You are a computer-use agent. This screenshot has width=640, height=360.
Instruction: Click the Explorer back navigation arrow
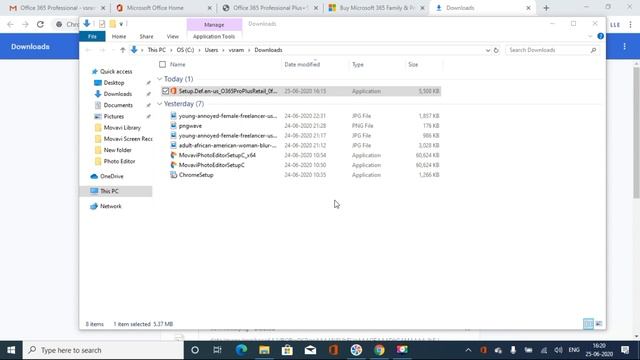88,50
